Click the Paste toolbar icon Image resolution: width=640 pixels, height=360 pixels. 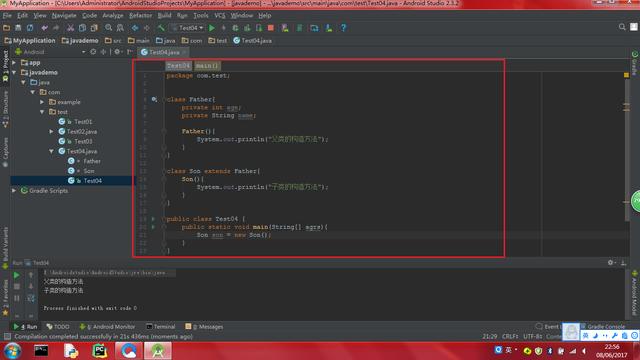(94, 28)
